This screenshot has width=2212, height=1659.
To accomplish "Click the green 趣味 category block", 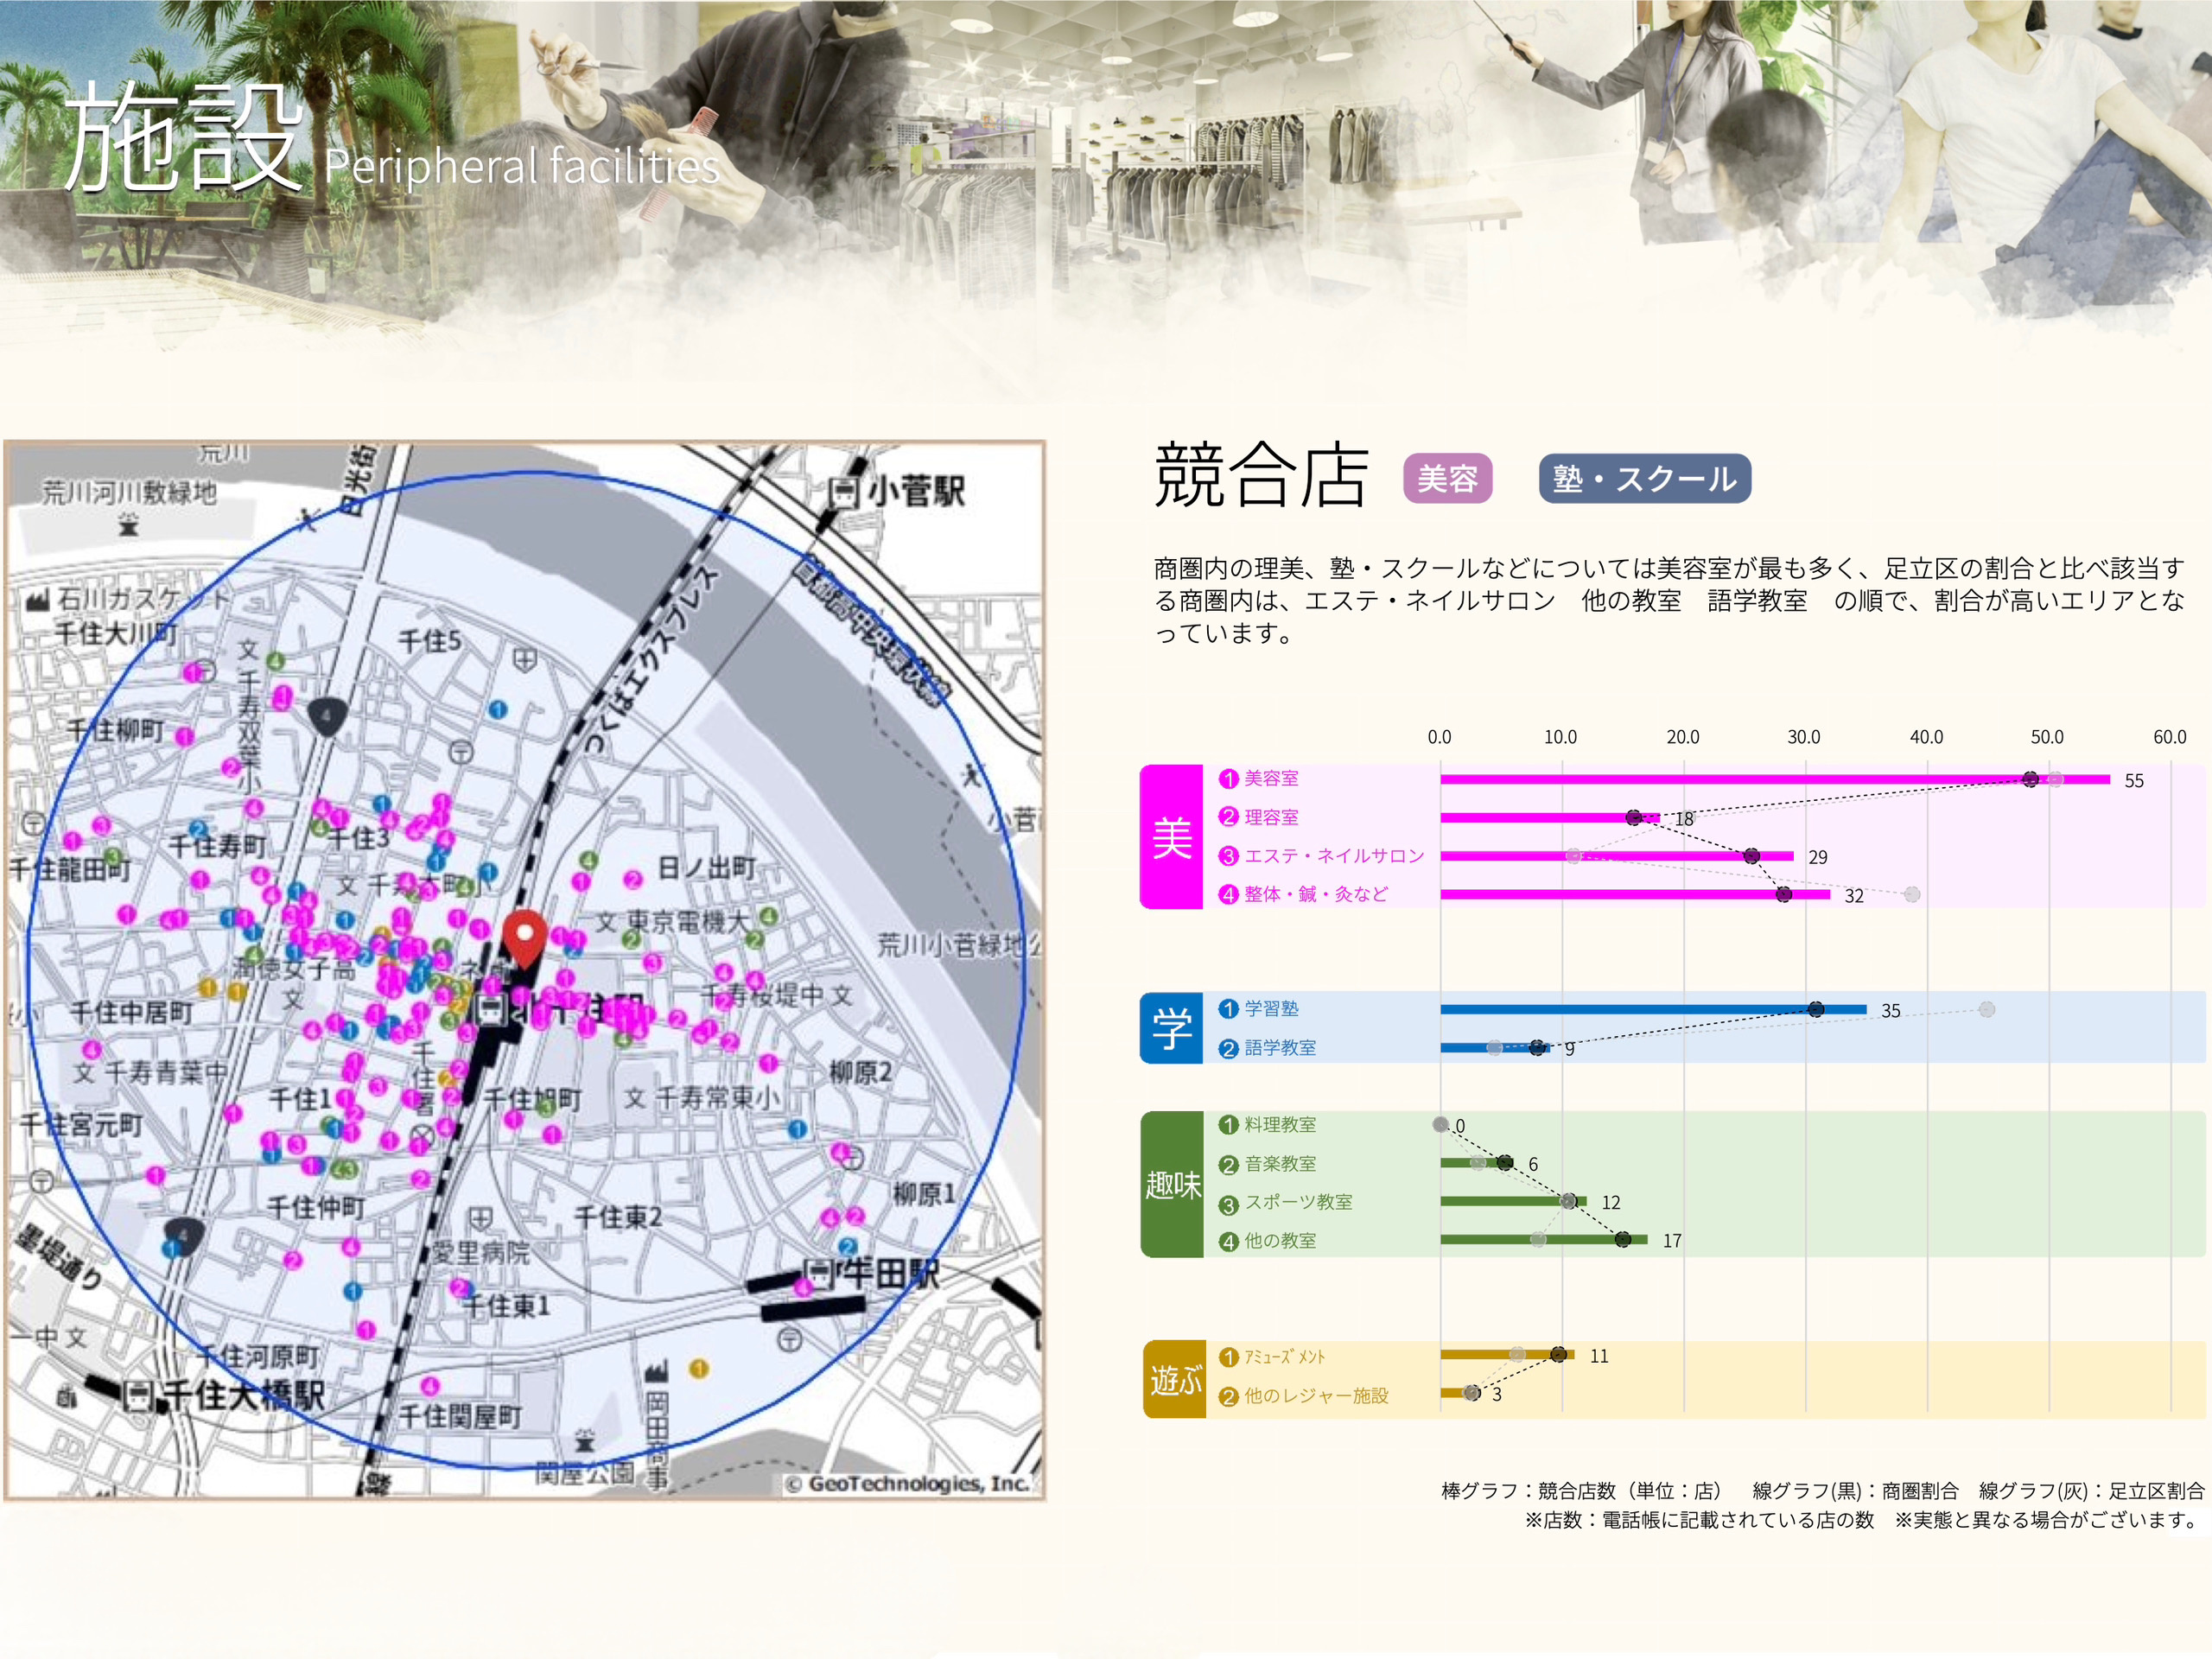I will (1172, 1184).
